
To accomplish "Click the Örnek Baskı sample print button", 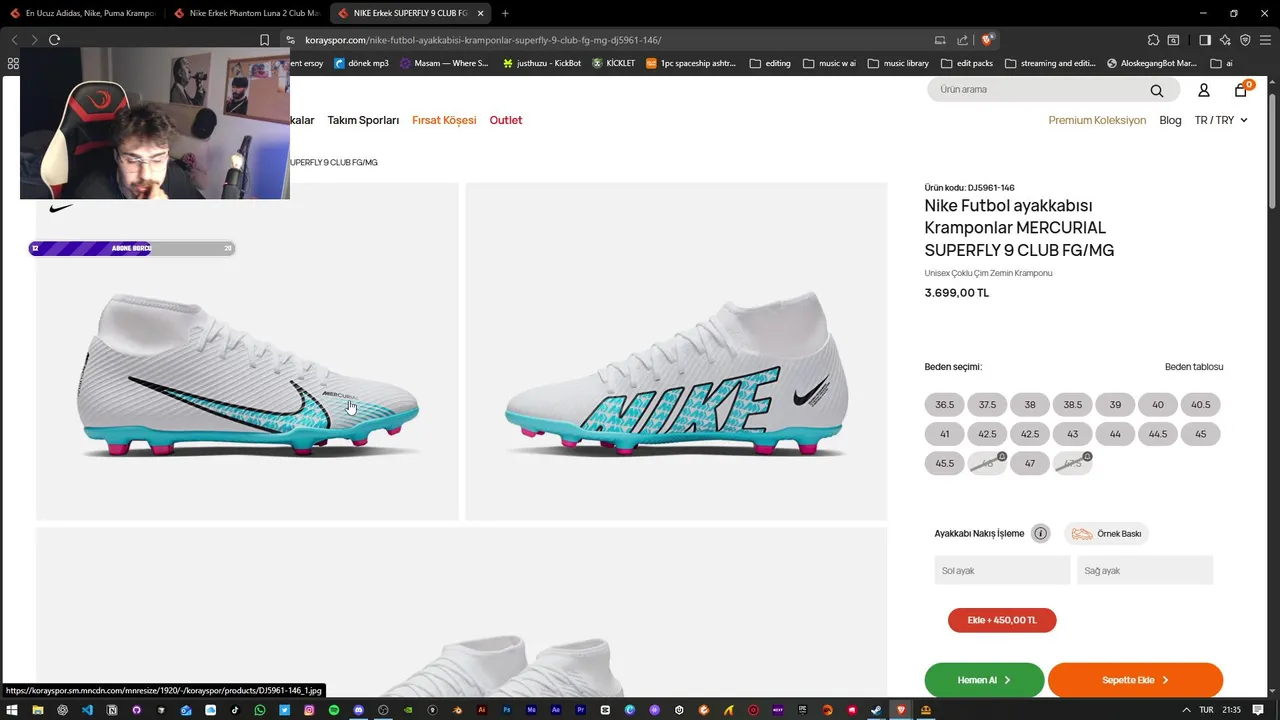I will pos(1106,533).
